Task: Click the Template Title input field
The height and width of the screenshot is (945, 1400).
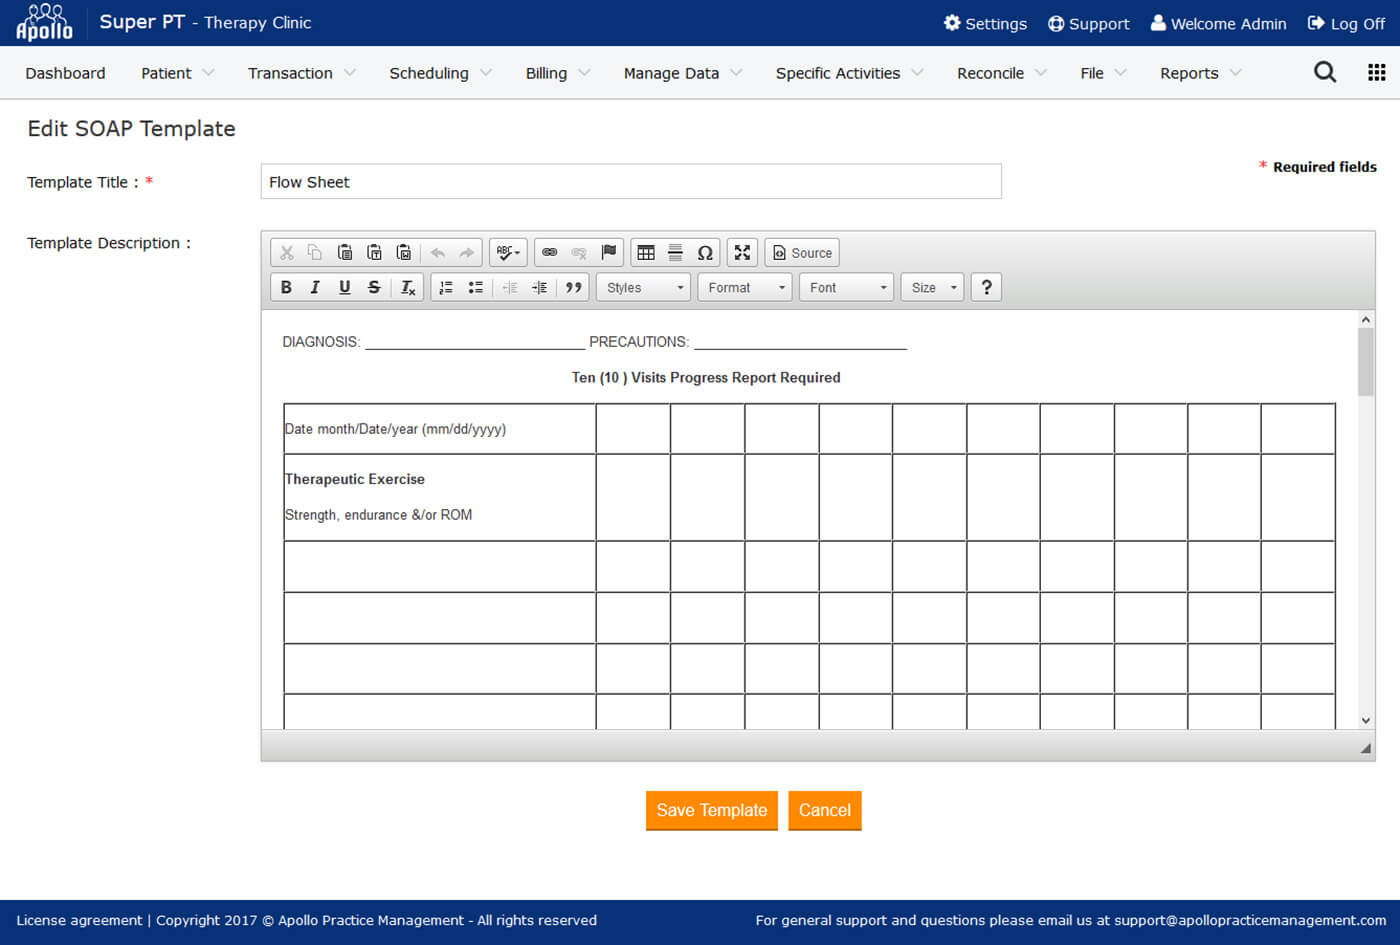Action: coord(630,182)
